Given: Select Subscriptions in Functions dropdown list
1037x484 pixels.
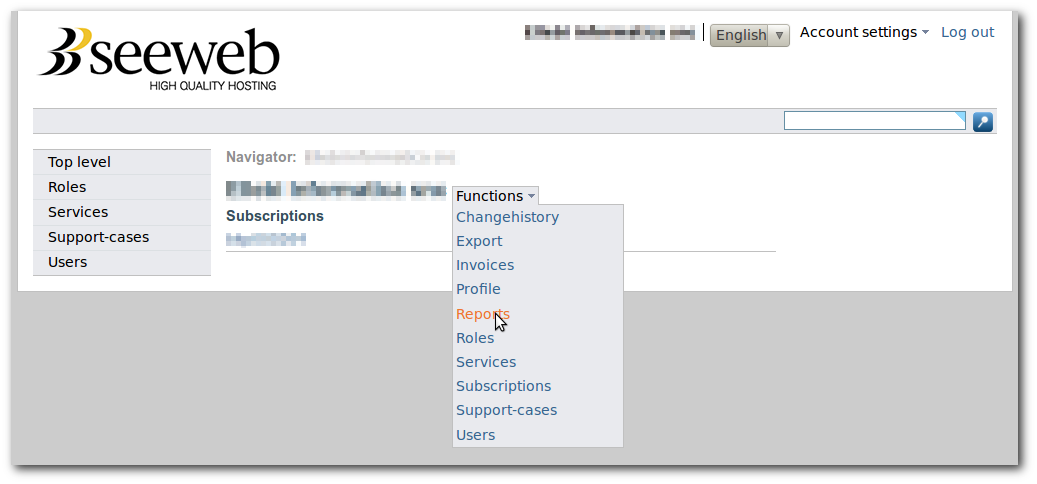Looking at the screenshot, I should point(503,386).
